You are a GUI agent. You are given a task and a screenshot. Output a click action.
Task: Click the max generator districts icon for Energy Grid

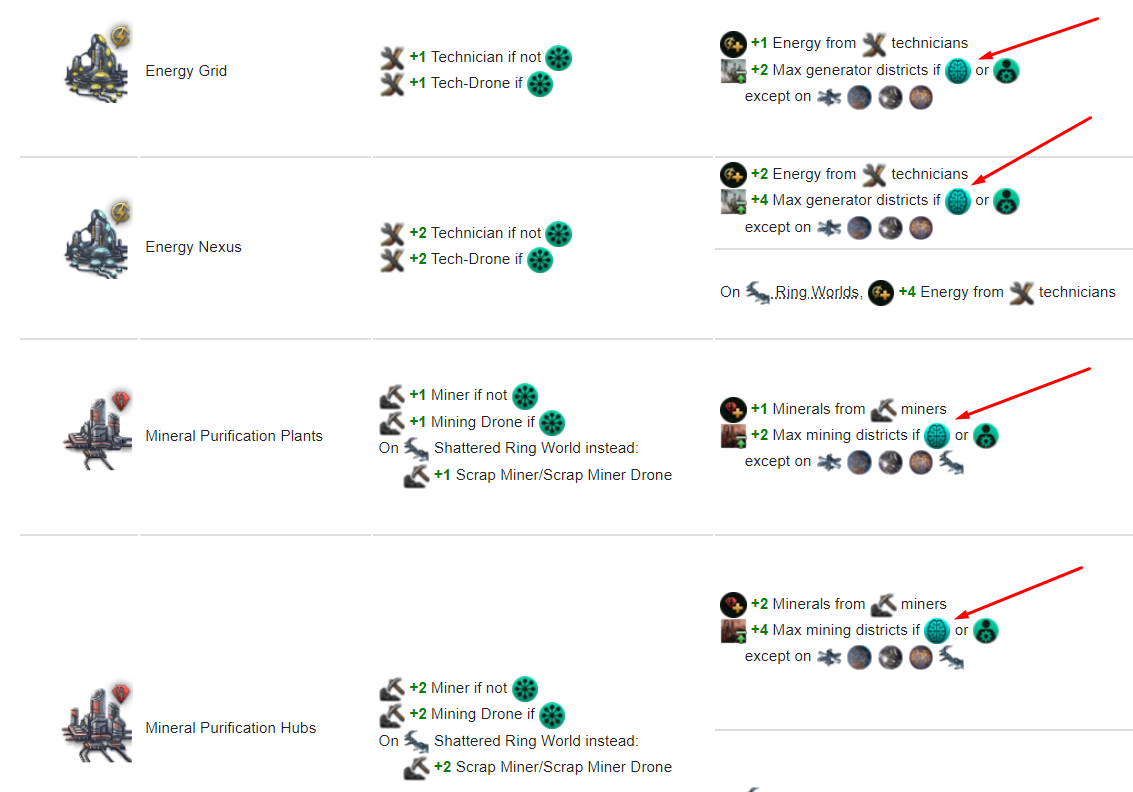(733, 71)
